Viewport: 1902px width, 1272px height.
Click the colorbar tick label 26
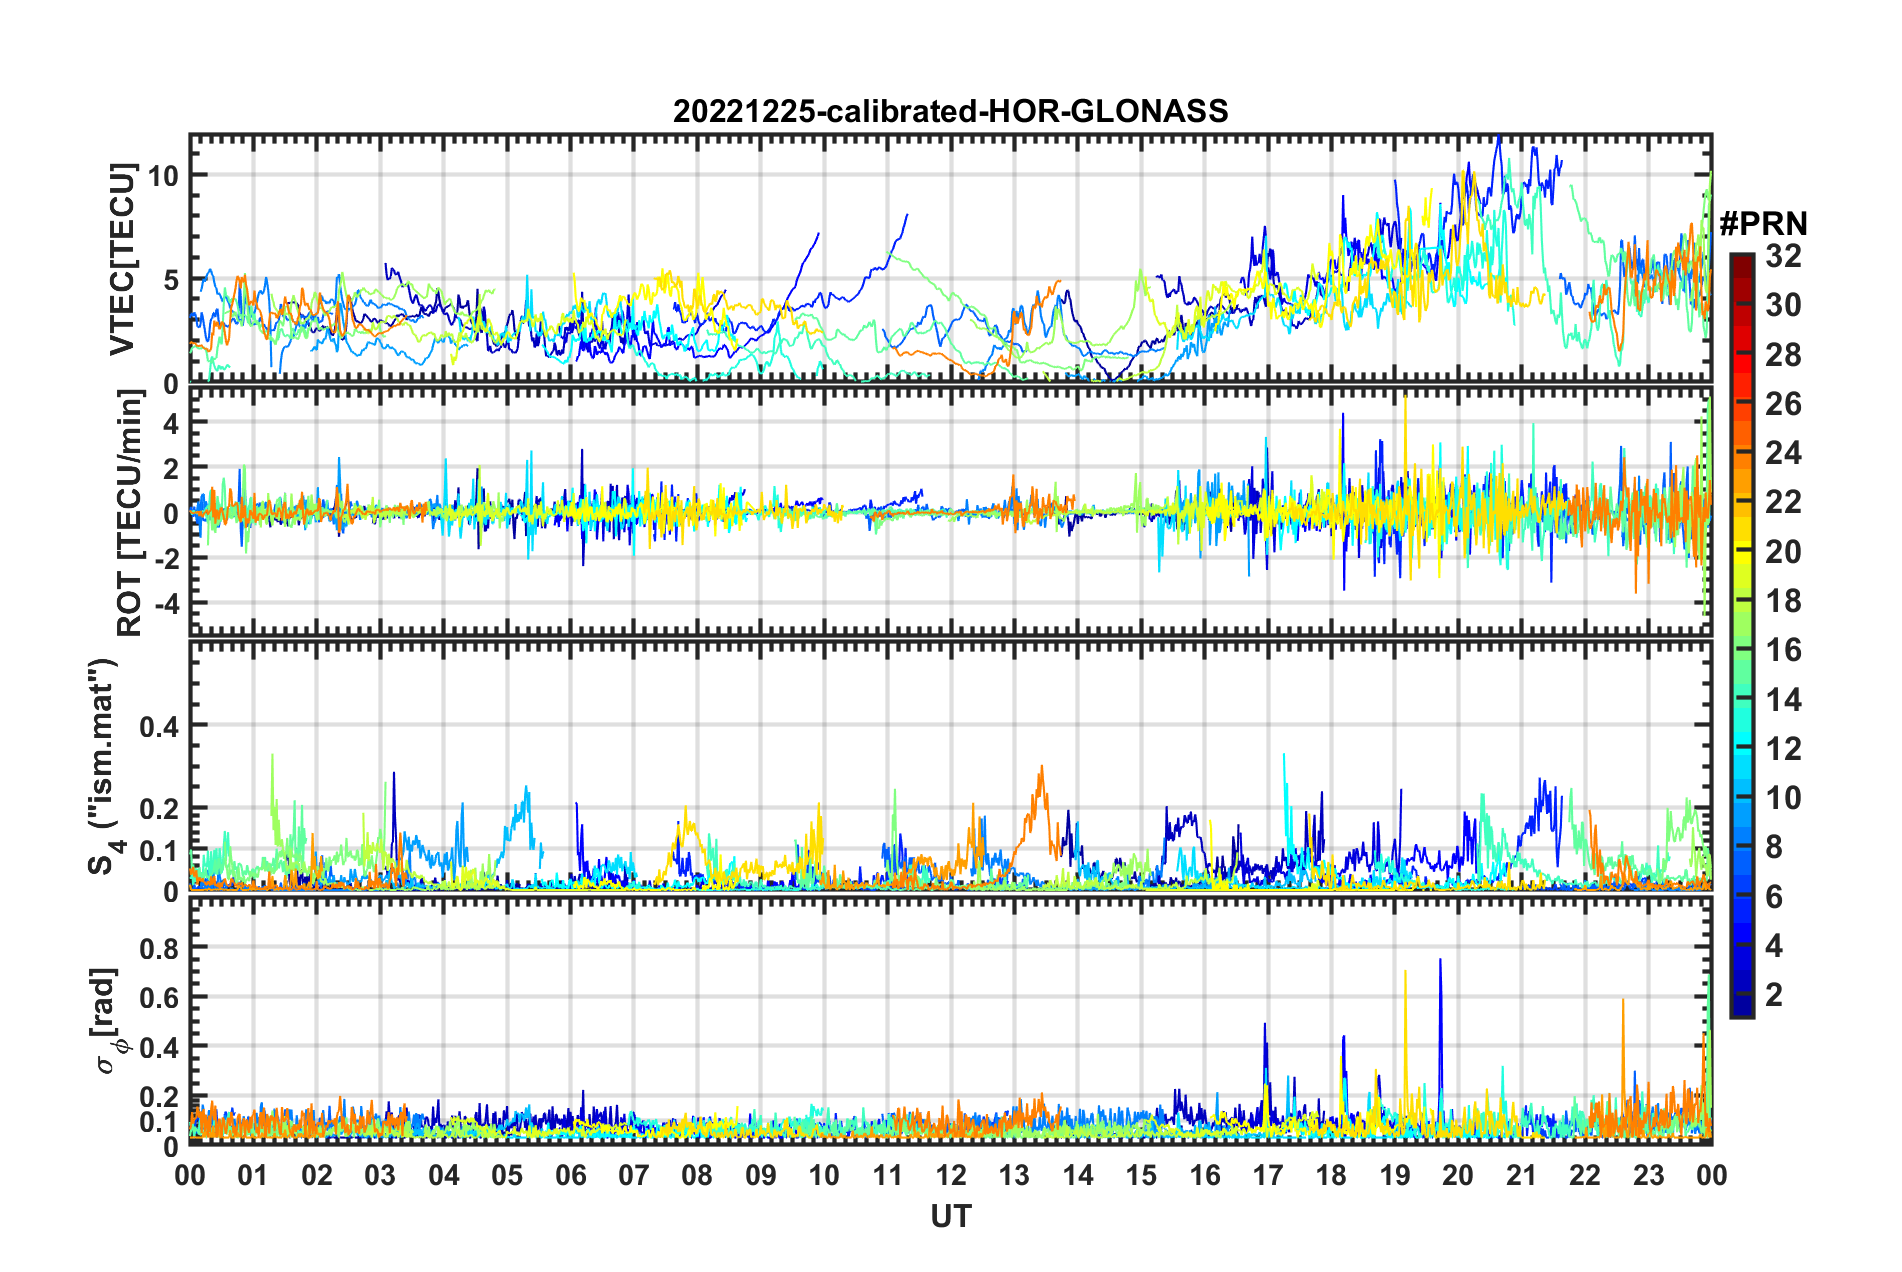pyautogui.click(x=1782, y=404)
